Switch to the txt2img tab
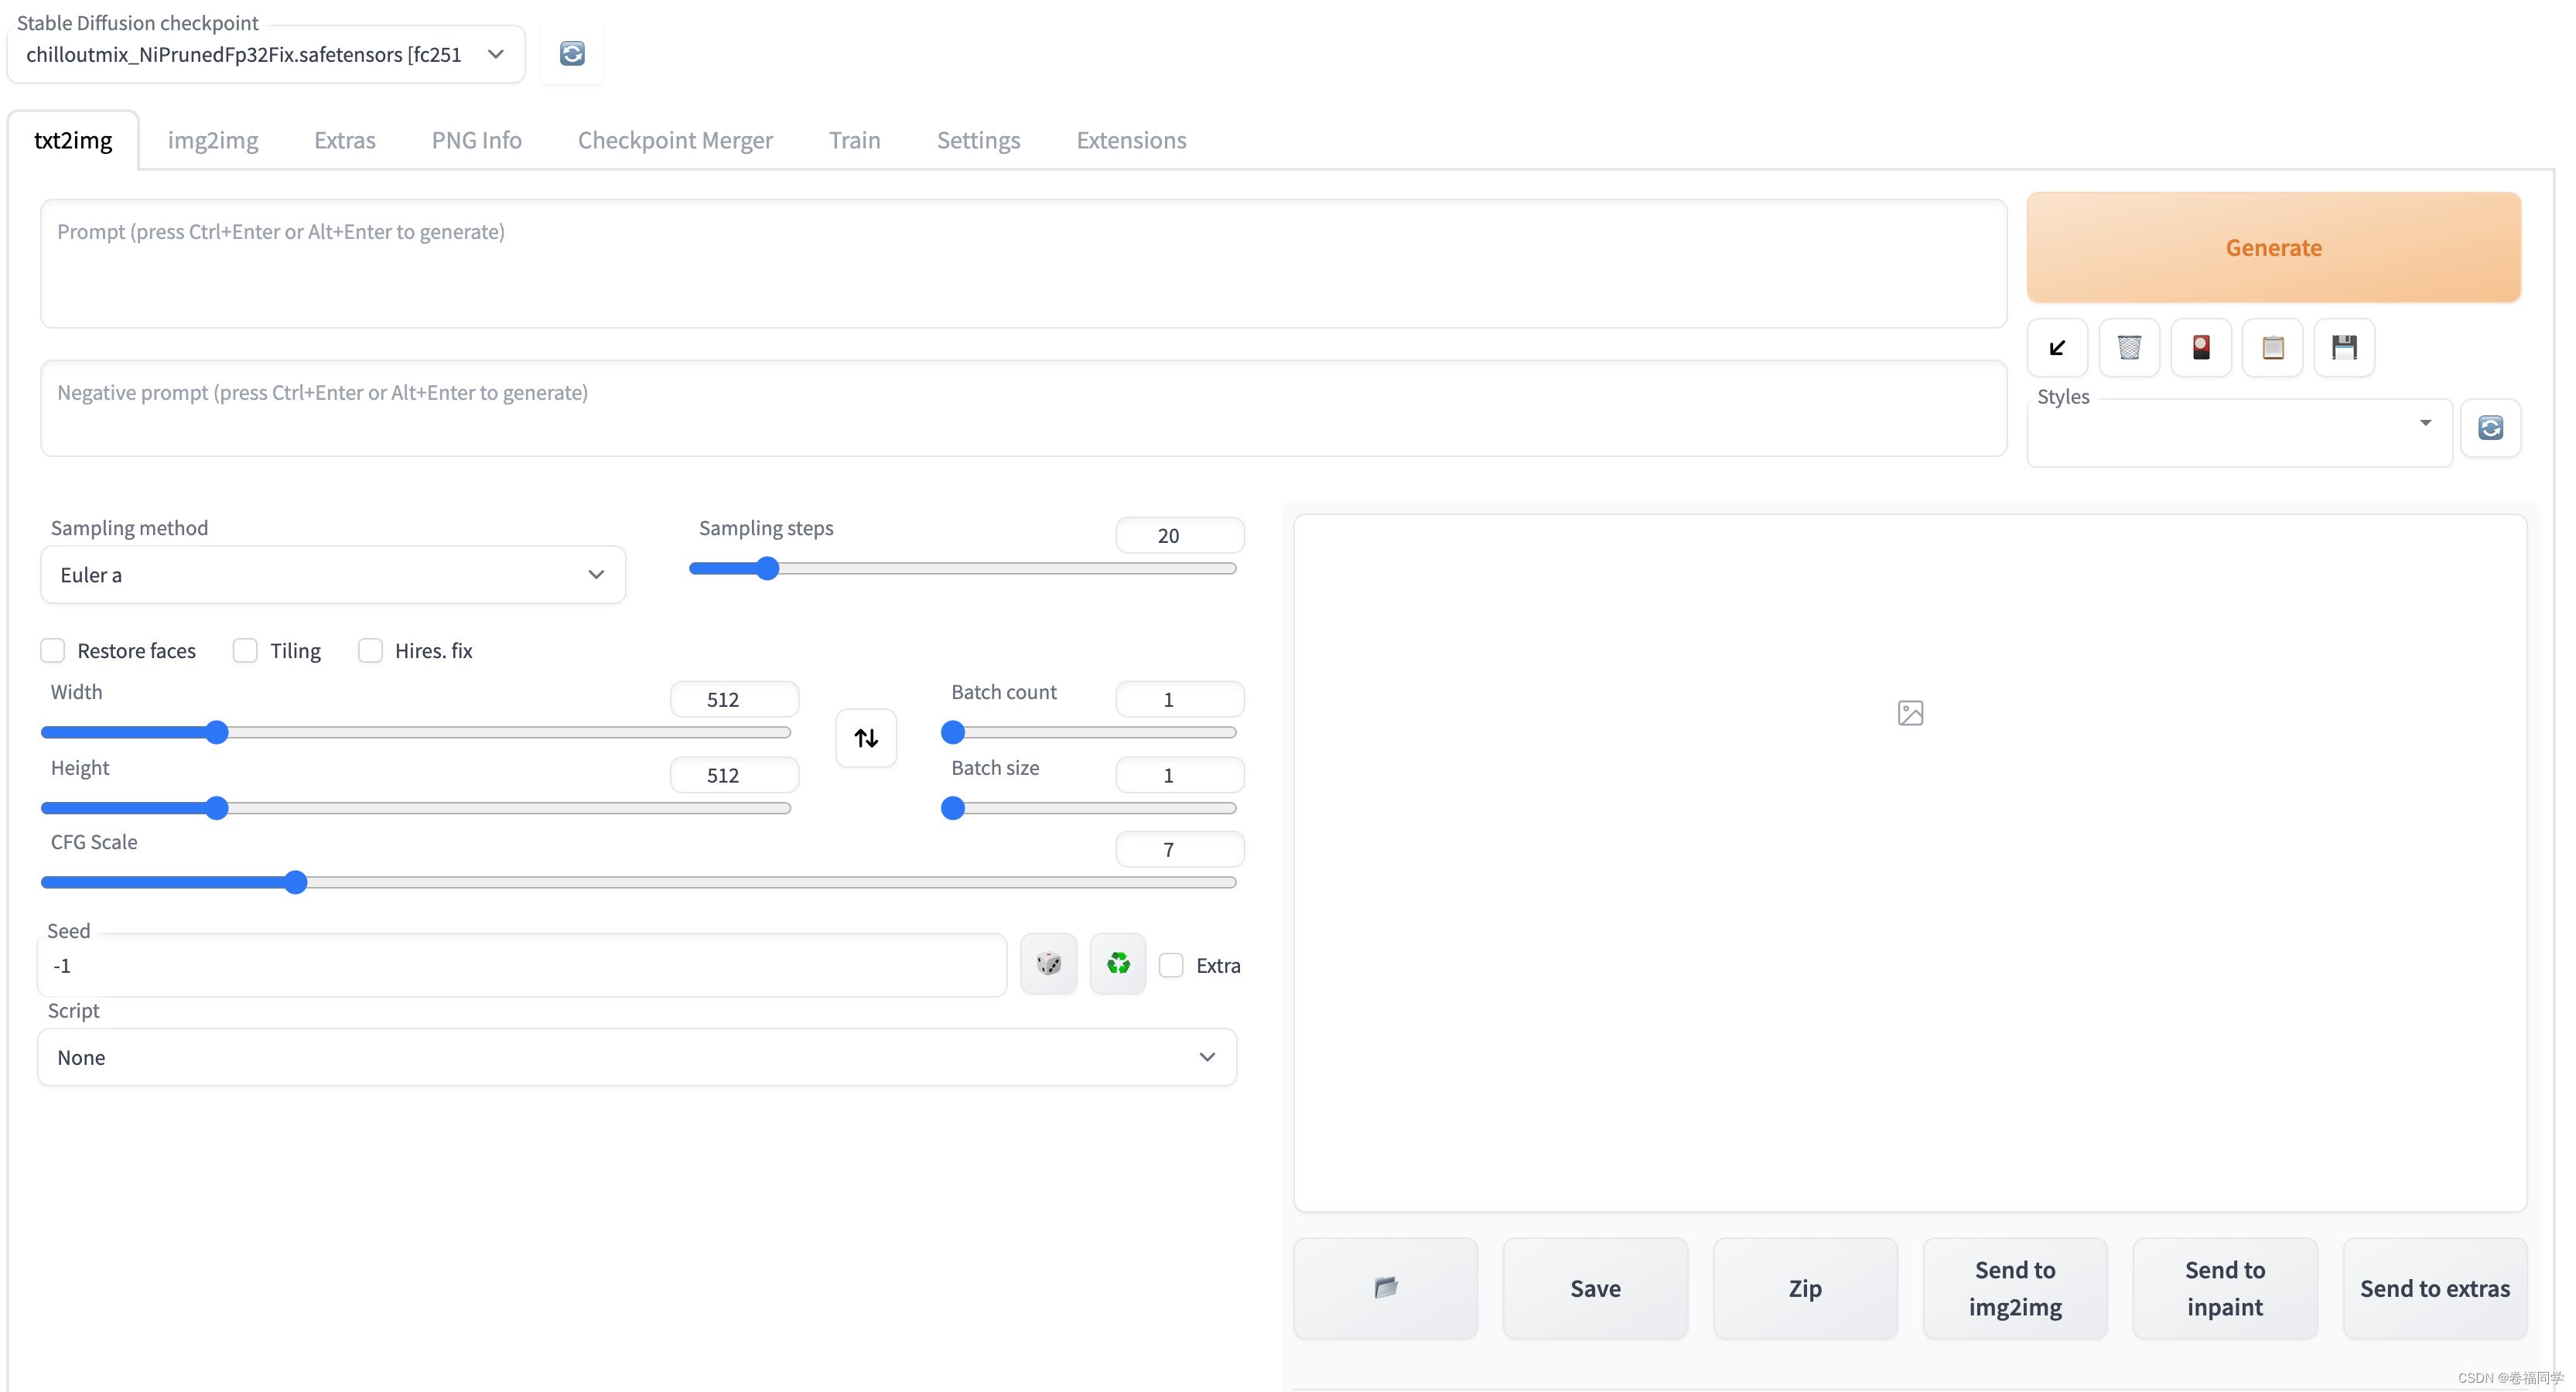2576x1392 pixels. tap(73, 140)
